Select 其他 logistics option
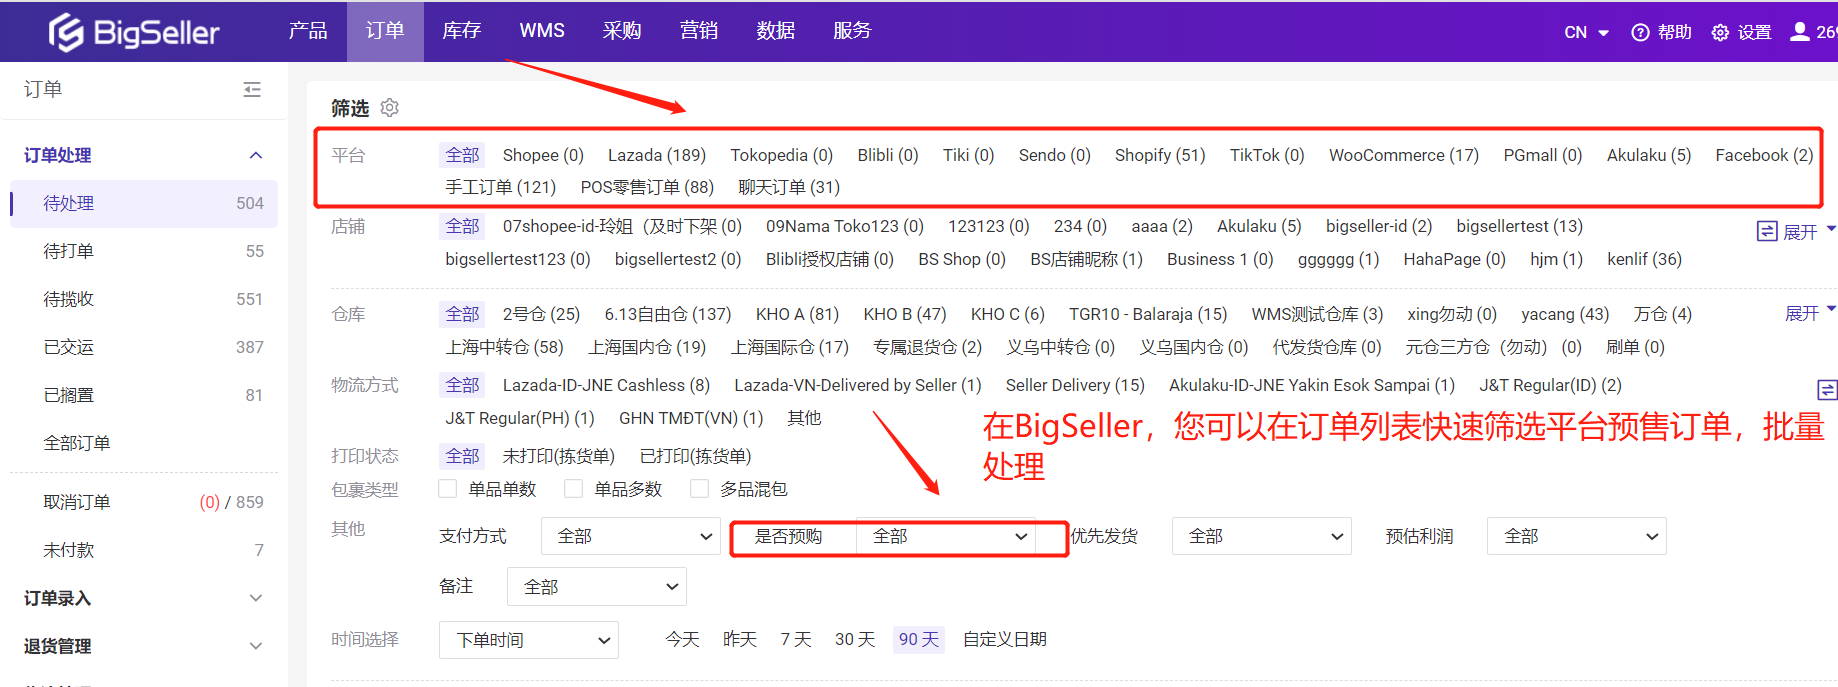 point(804,418)
